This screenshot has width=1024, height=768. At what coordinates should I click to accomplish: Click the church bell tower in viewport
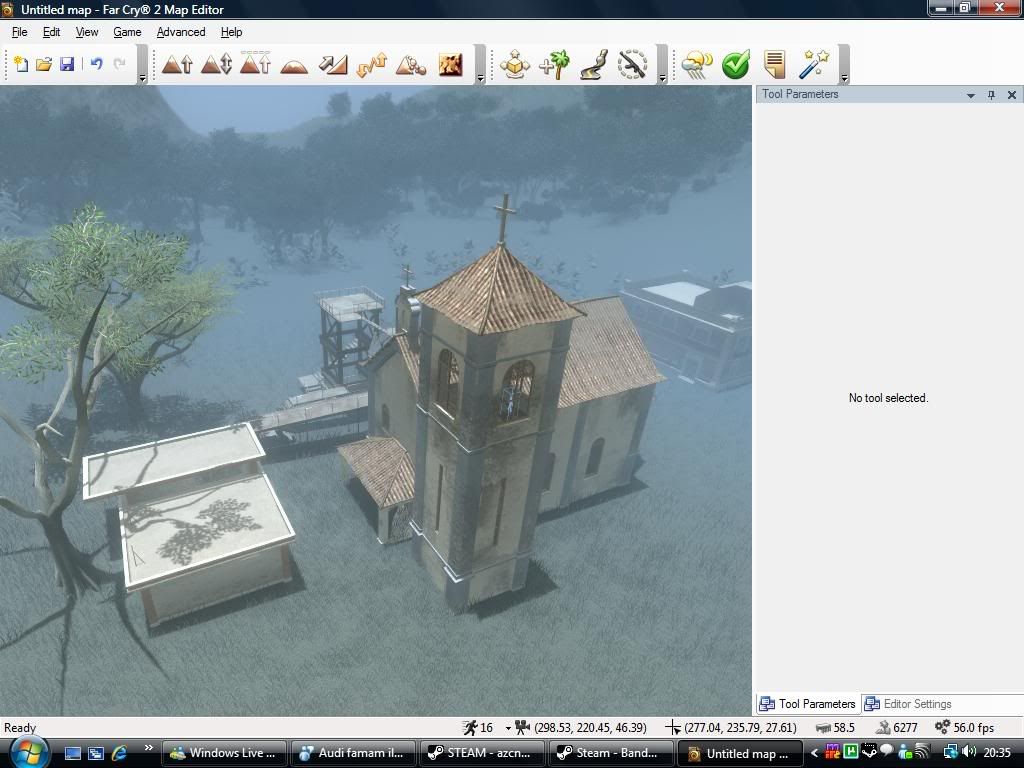[x=491, y=418]
